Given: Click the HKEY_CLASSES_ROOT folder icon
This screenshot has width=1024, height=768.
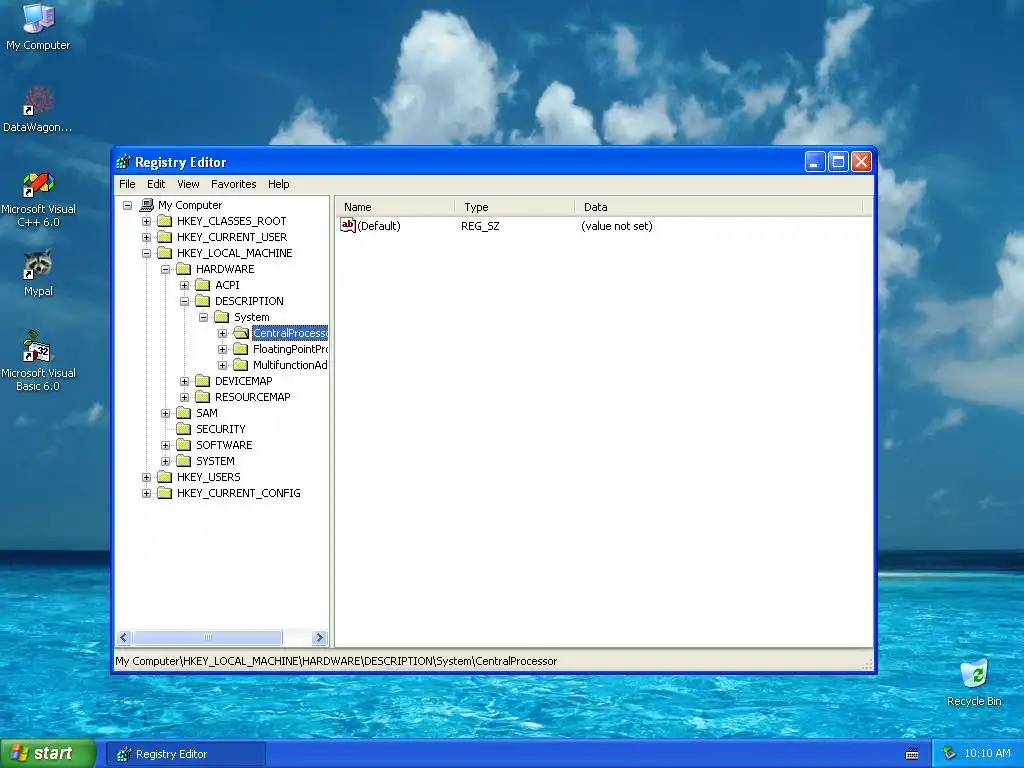Looking at the screenshot, I should click(x=165, y=221).
